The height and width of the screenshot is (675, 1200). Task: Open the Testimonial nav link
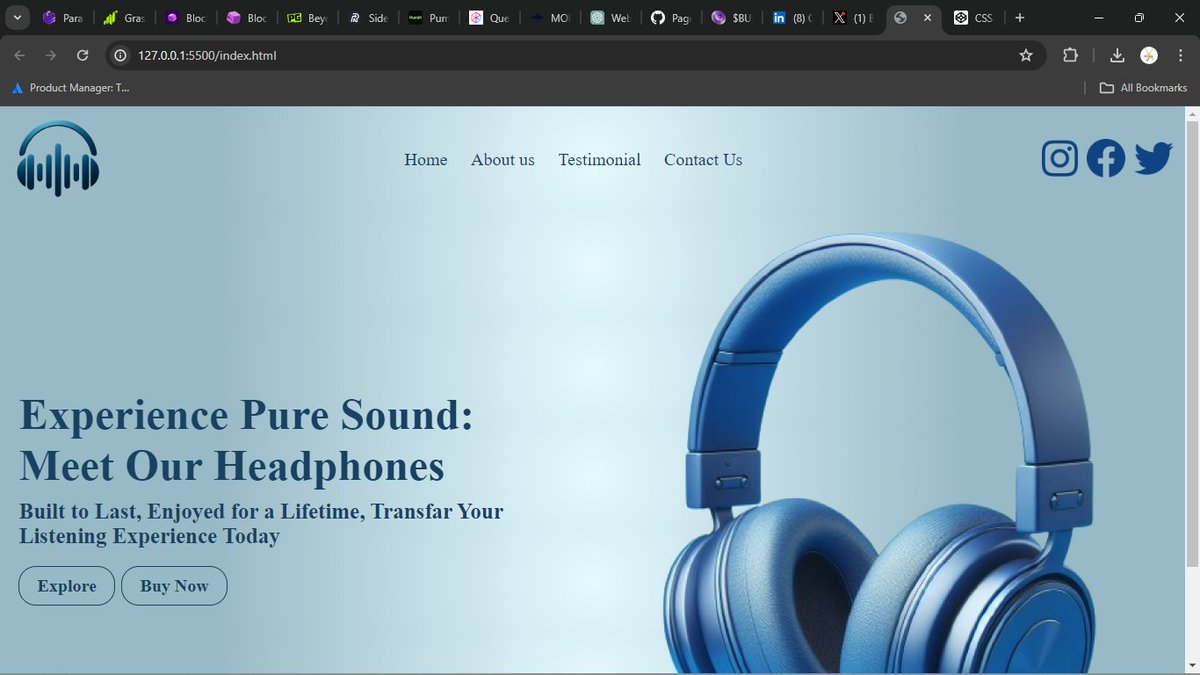pyautogui.click(x=600, y=160)
